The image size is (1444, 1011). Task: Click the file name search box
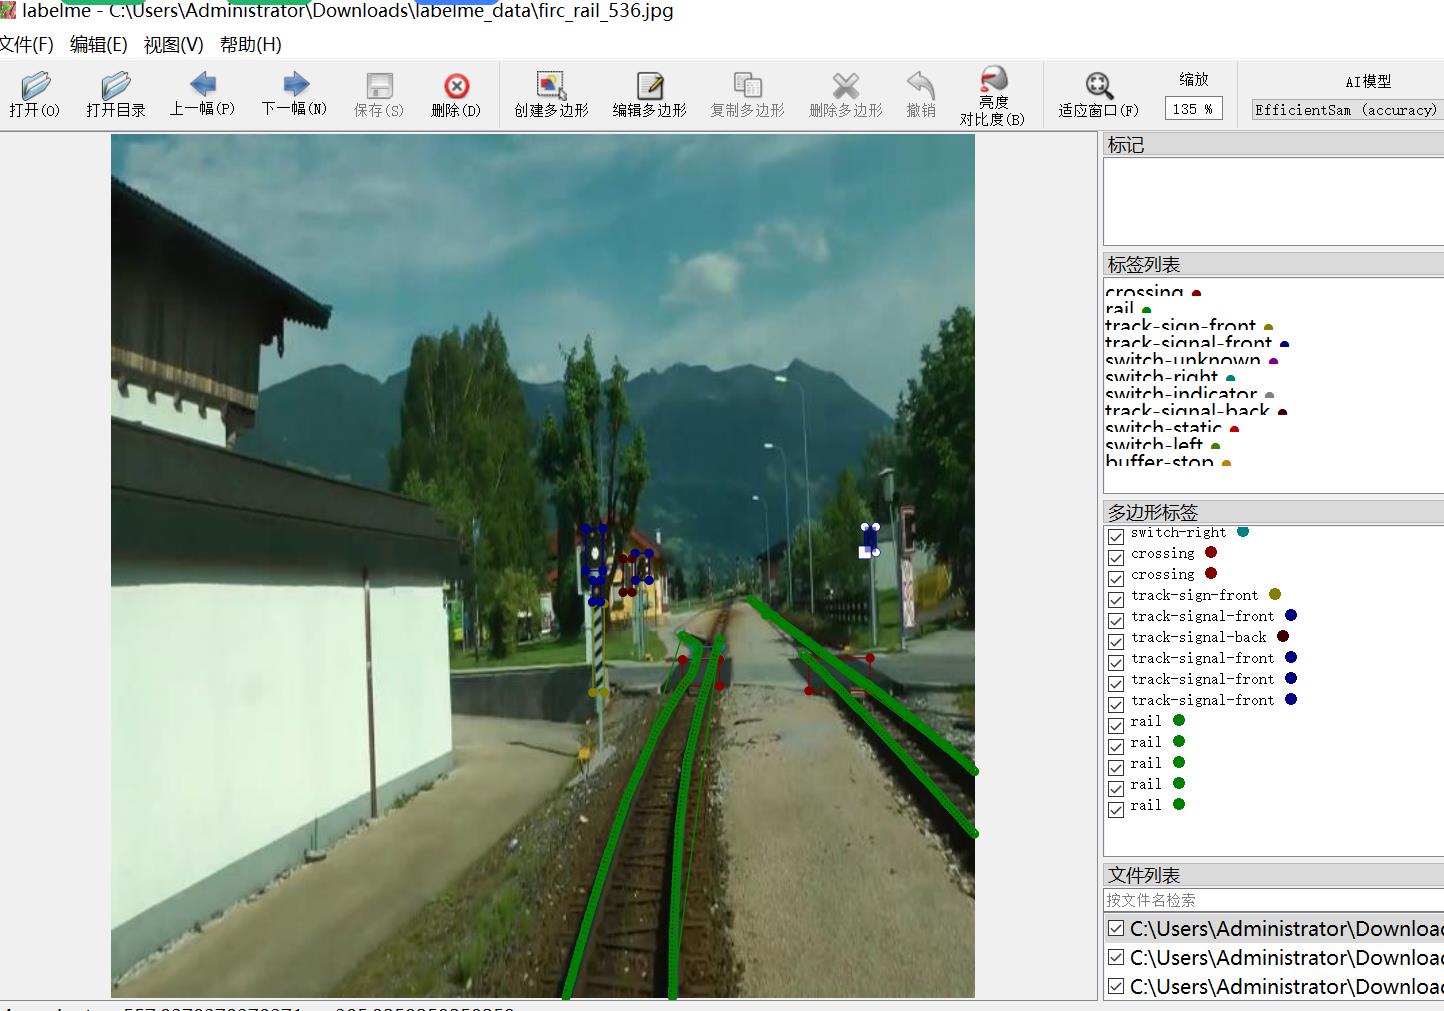[x=1270, y=900]
